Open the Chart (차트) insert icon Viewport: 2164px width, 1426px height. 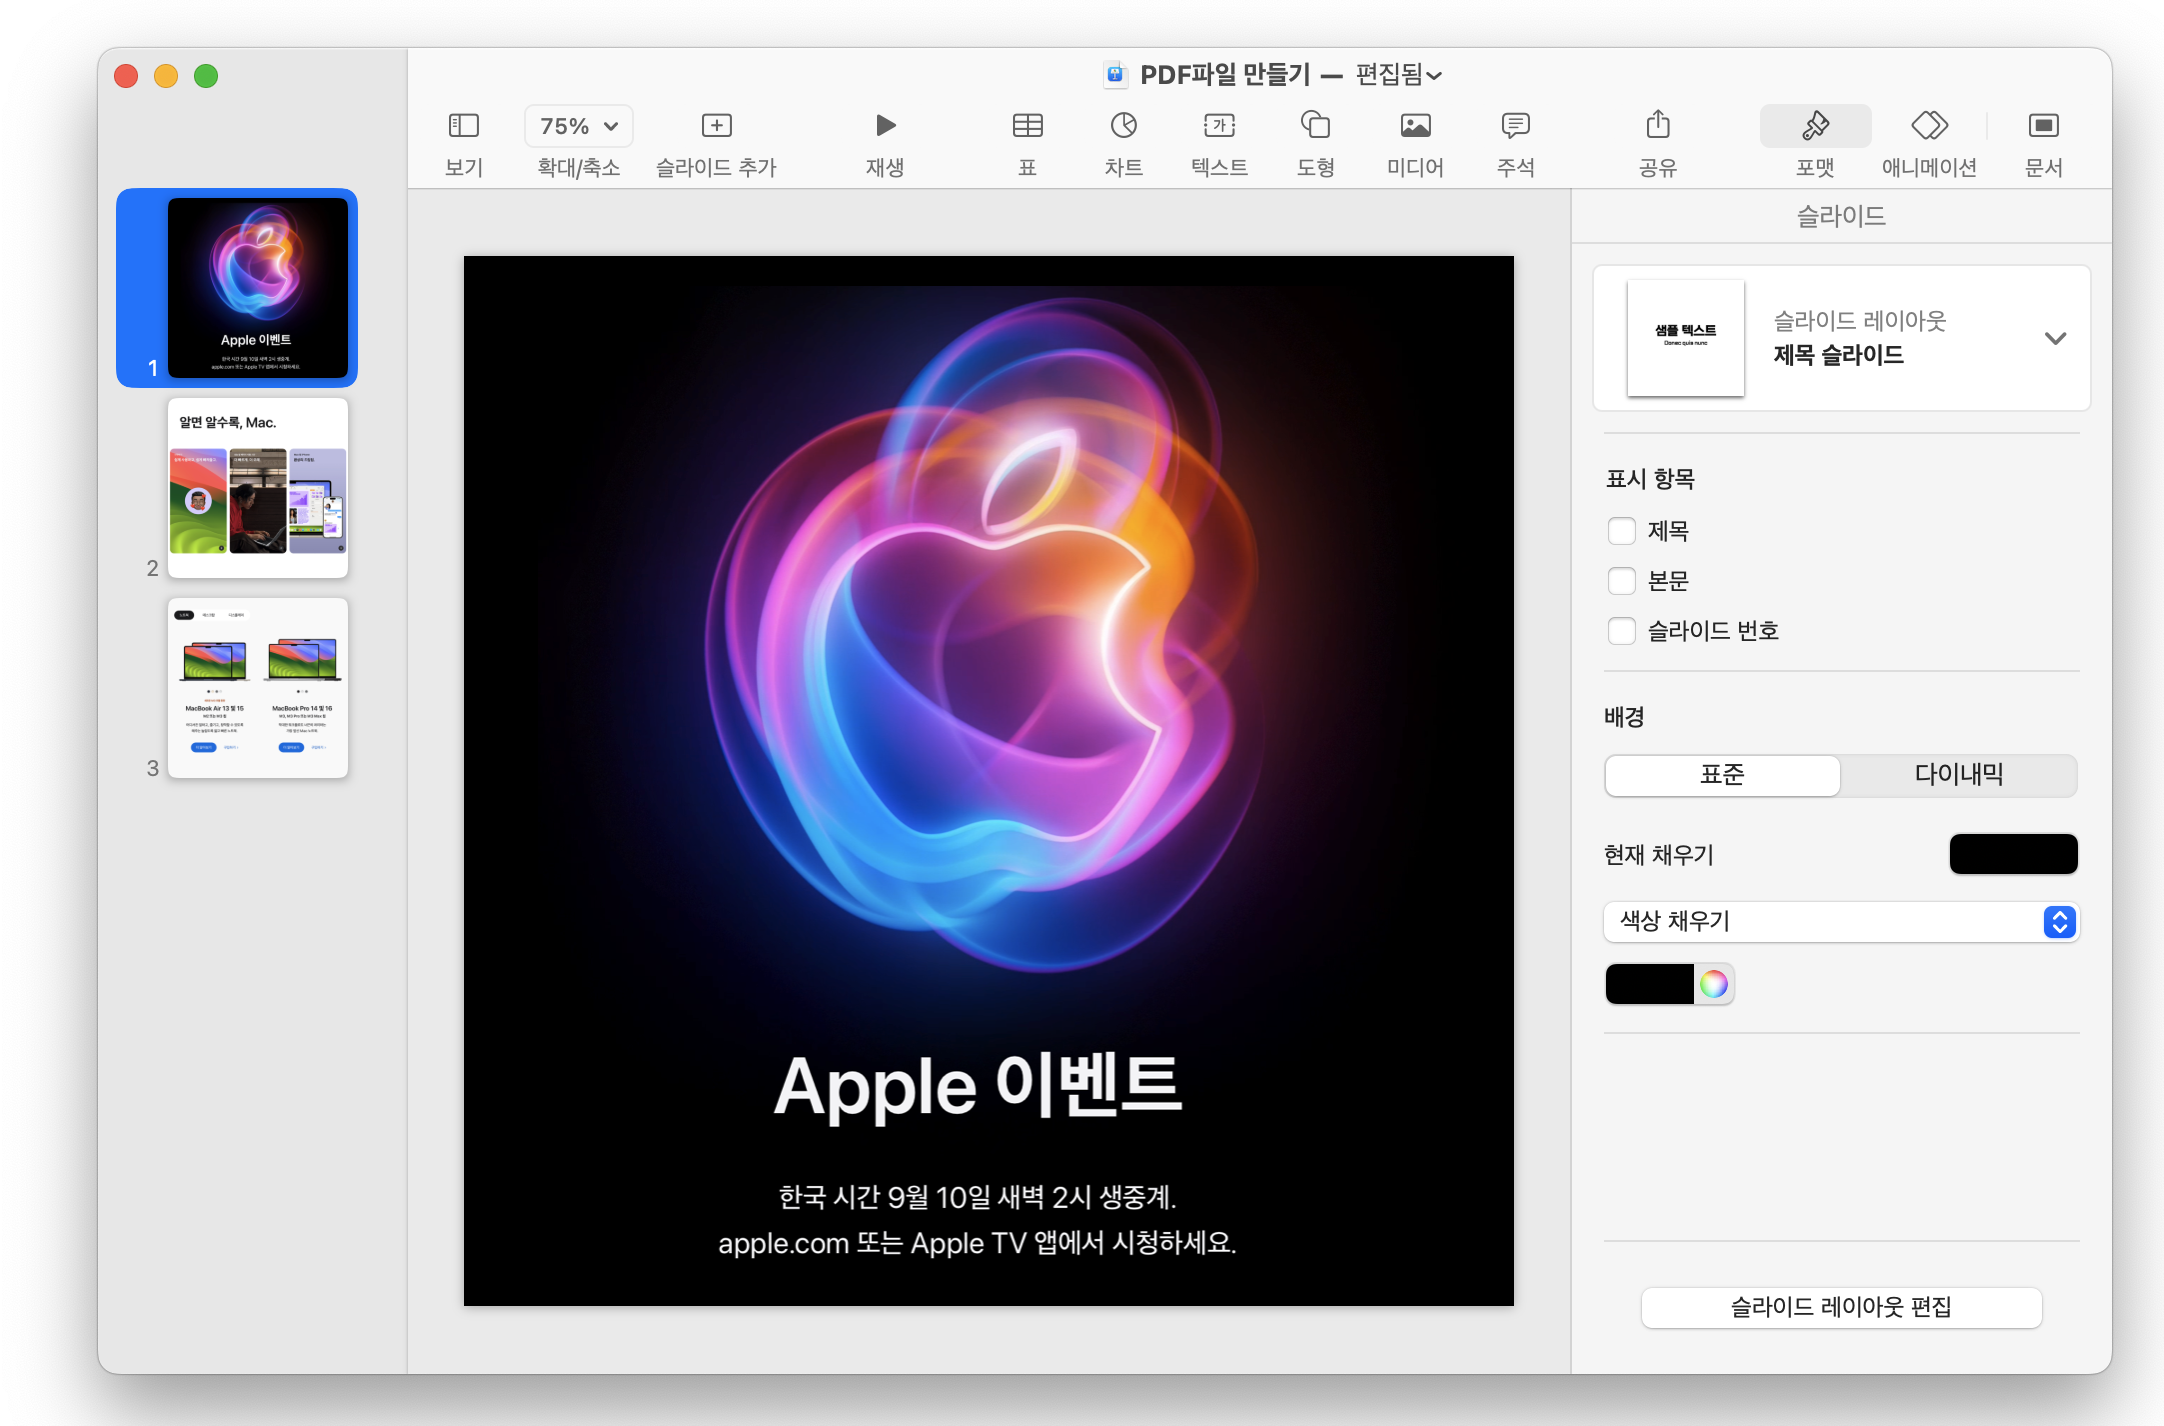1123,126
